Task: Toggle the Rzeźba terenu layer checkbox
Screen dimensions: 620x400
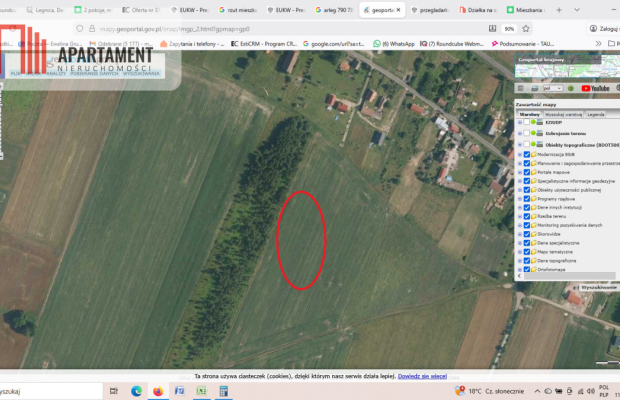Action: [x=526, y=215]
